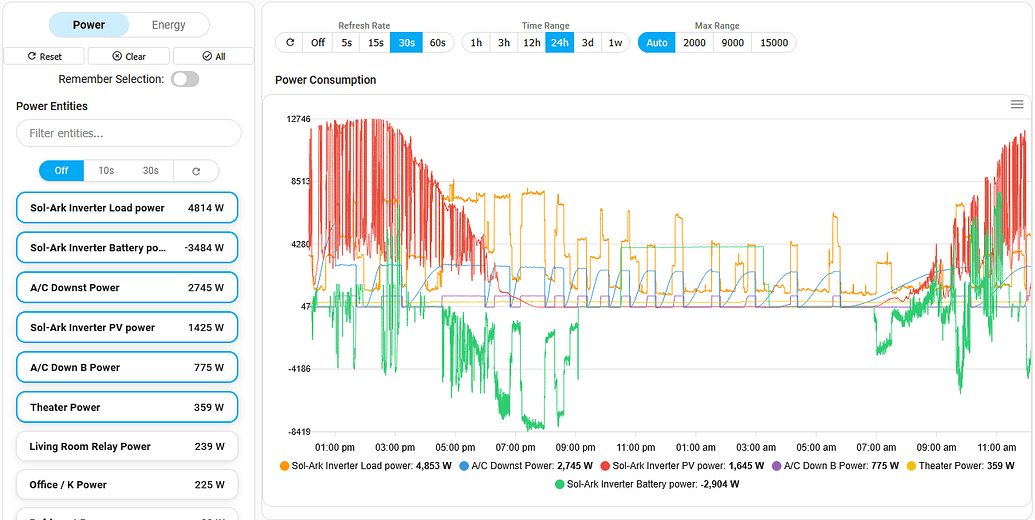
Task: Click the Power Consumption heading
Action: [325, 80]
